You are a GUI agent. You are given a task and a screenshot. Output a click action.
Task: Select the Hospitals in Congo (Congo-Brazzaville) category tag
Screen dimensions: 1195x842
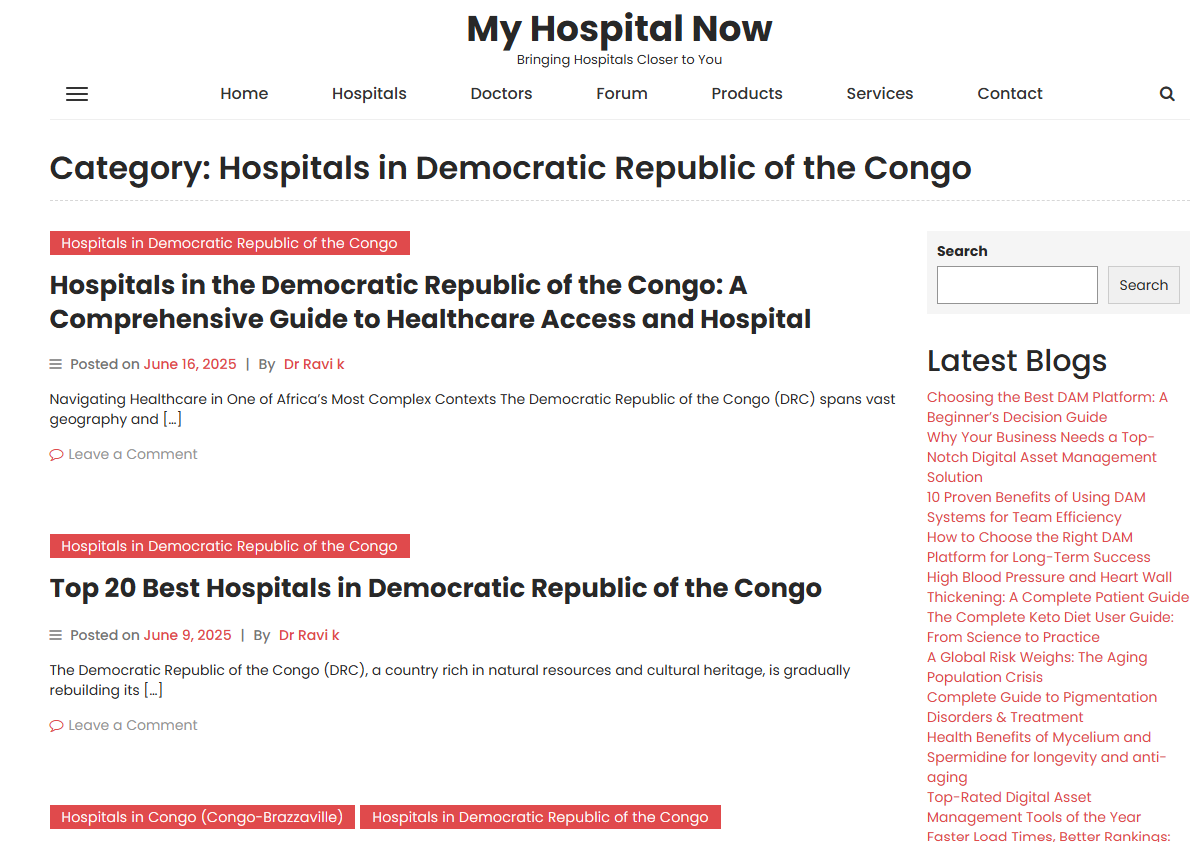point(202,817)
